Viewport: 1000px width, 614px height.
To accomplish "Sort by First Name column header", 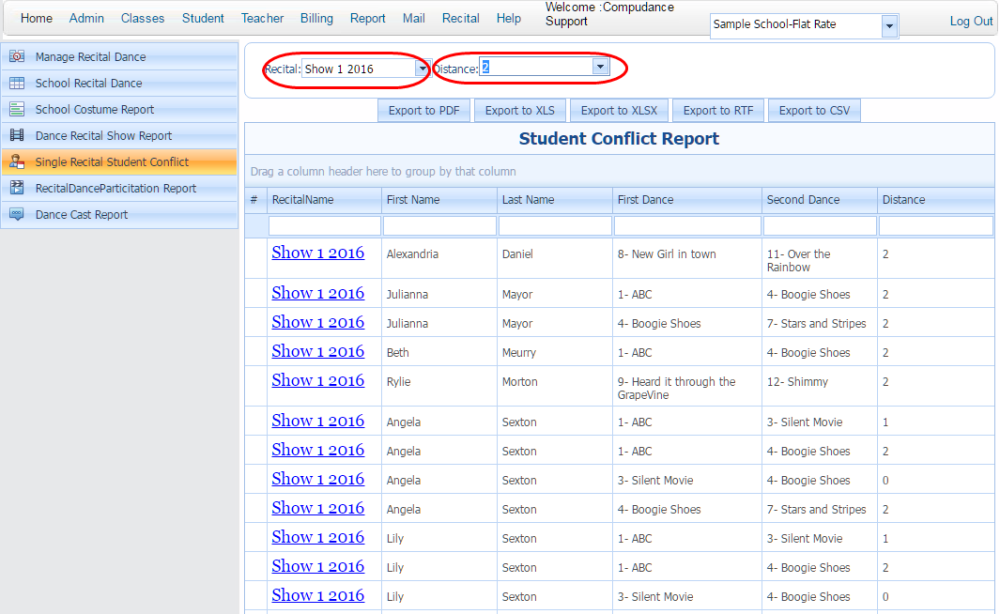I will click(x=439, y=200).
